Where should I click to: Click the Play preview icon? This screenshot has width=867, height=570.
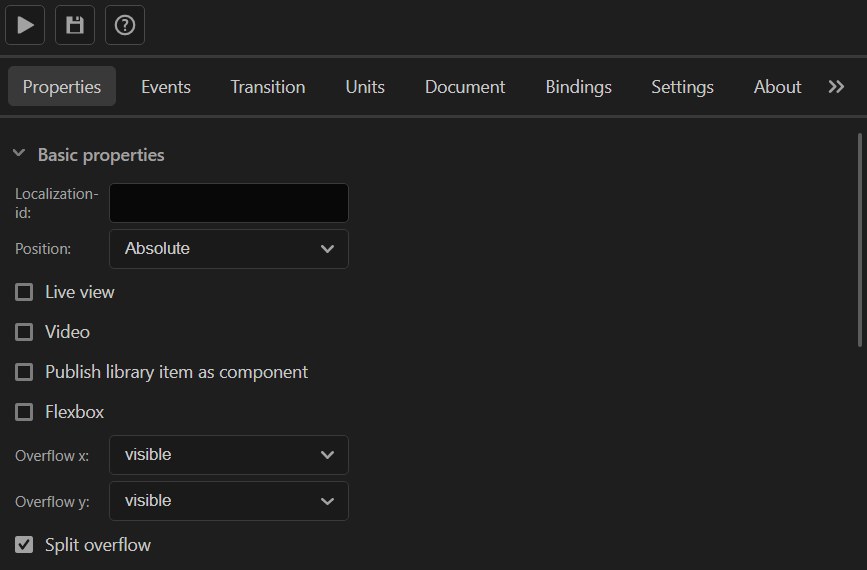25,25
